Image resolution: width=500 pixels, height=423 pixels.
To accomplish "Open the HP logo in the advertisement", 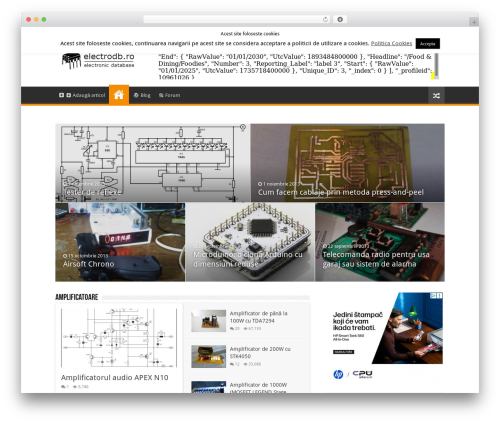I will [338, 374].
